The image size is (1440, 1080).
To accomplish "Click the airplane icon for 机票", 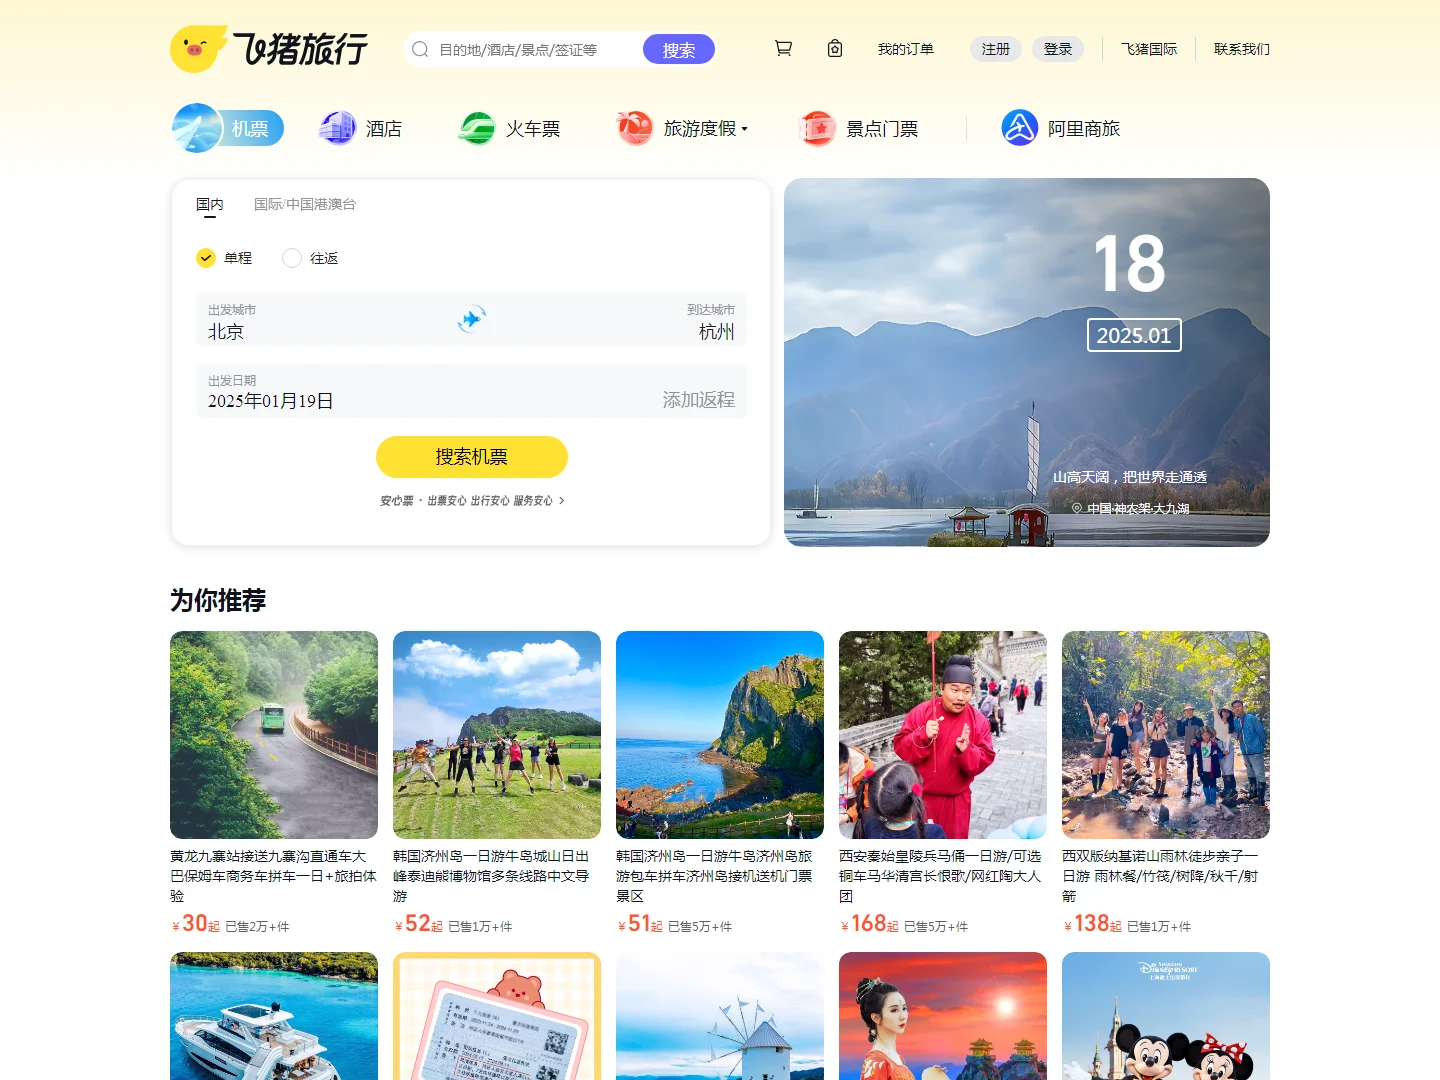I will 197,128.
